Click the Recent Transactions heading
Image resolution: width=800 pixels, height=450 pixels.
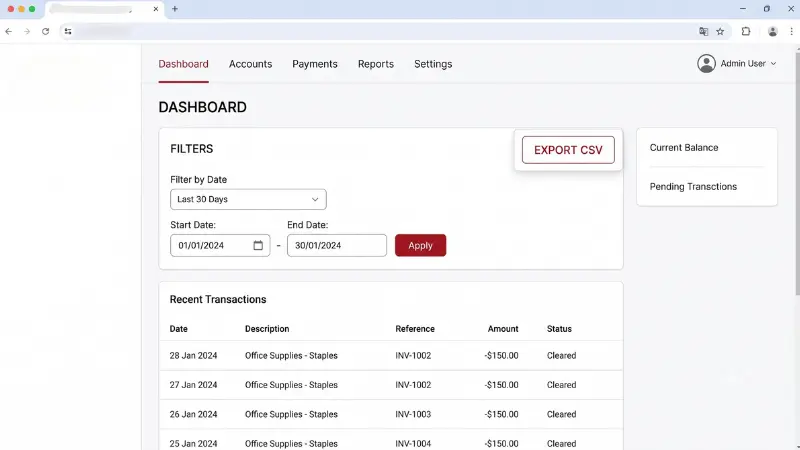218,299
